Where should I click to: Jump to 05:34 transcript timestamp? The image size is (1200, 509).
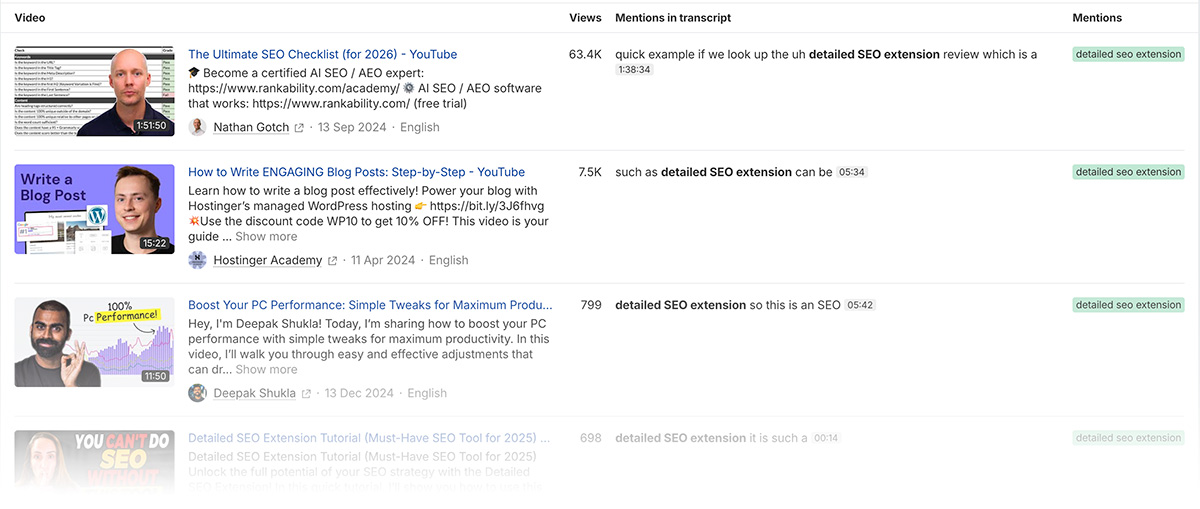pyautogui.click(x=852, y=172)
